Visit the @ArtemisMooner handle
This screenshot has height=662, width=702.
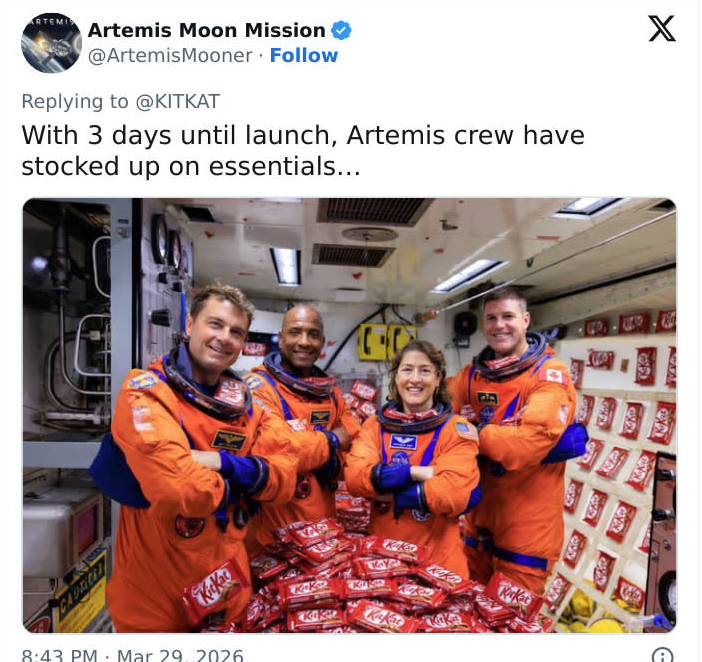170,56
